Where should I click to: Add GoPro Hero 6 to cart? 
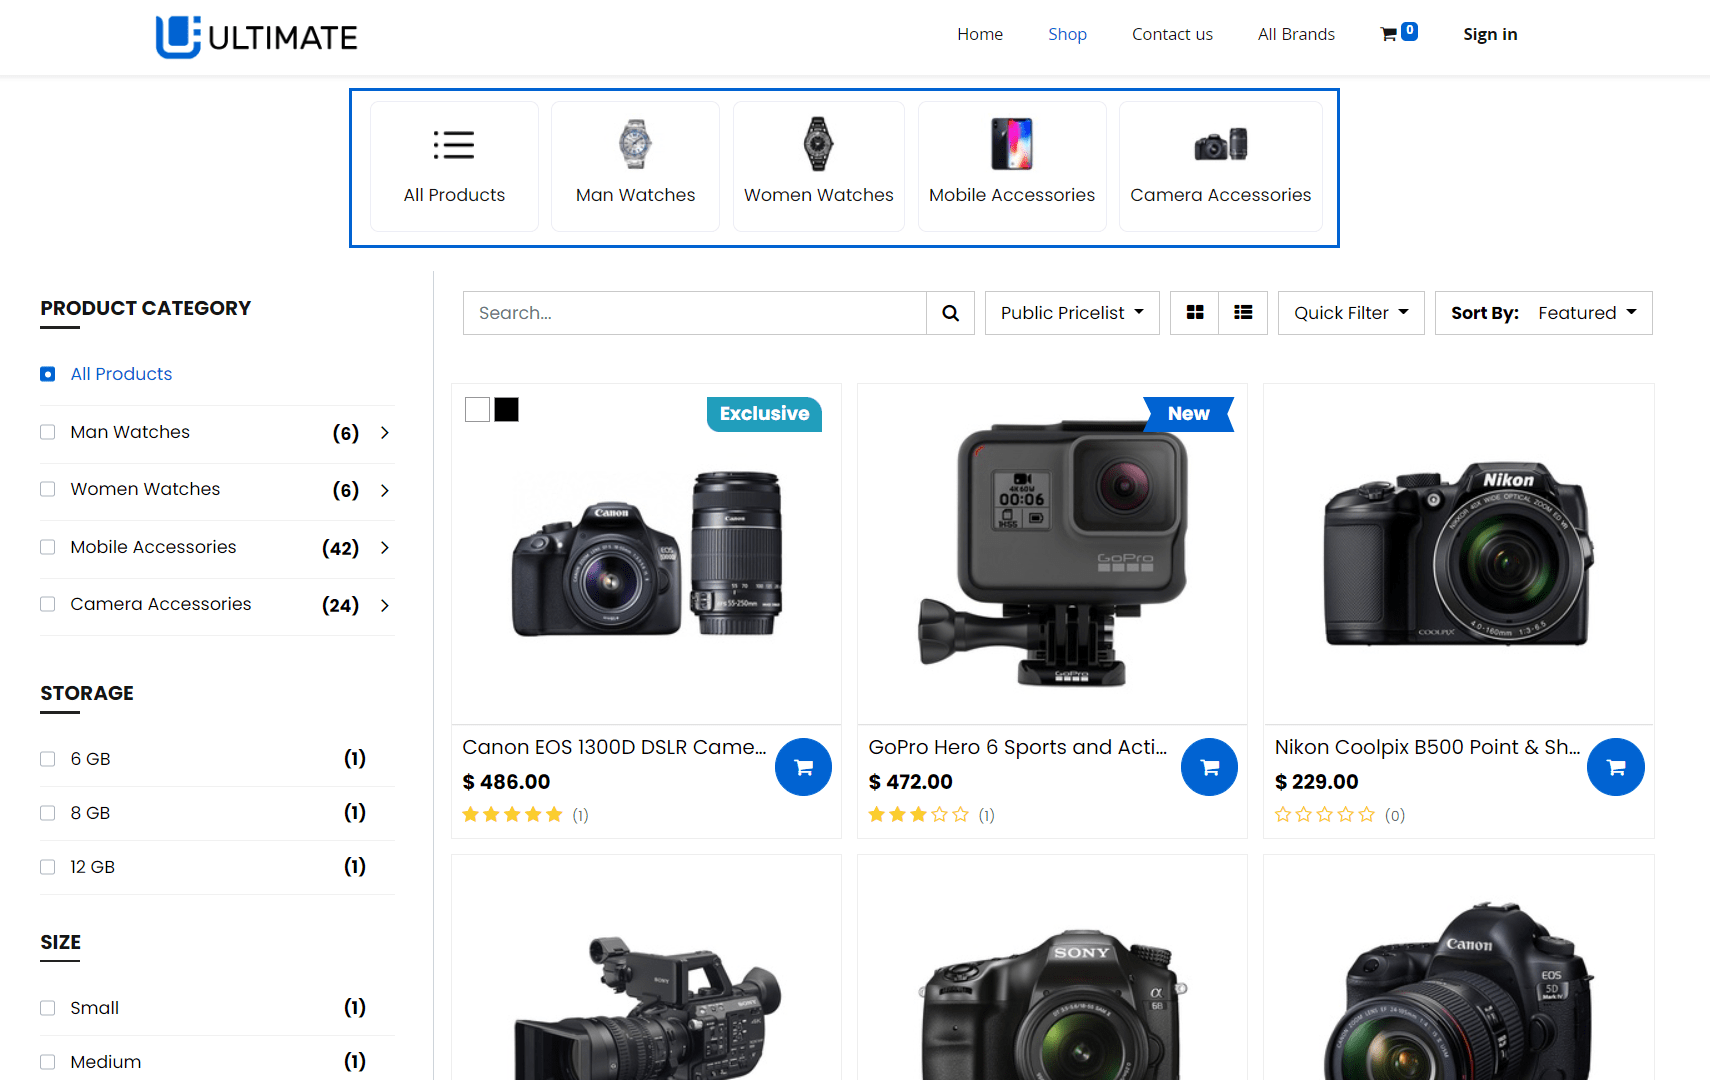tap(1209, 767)
